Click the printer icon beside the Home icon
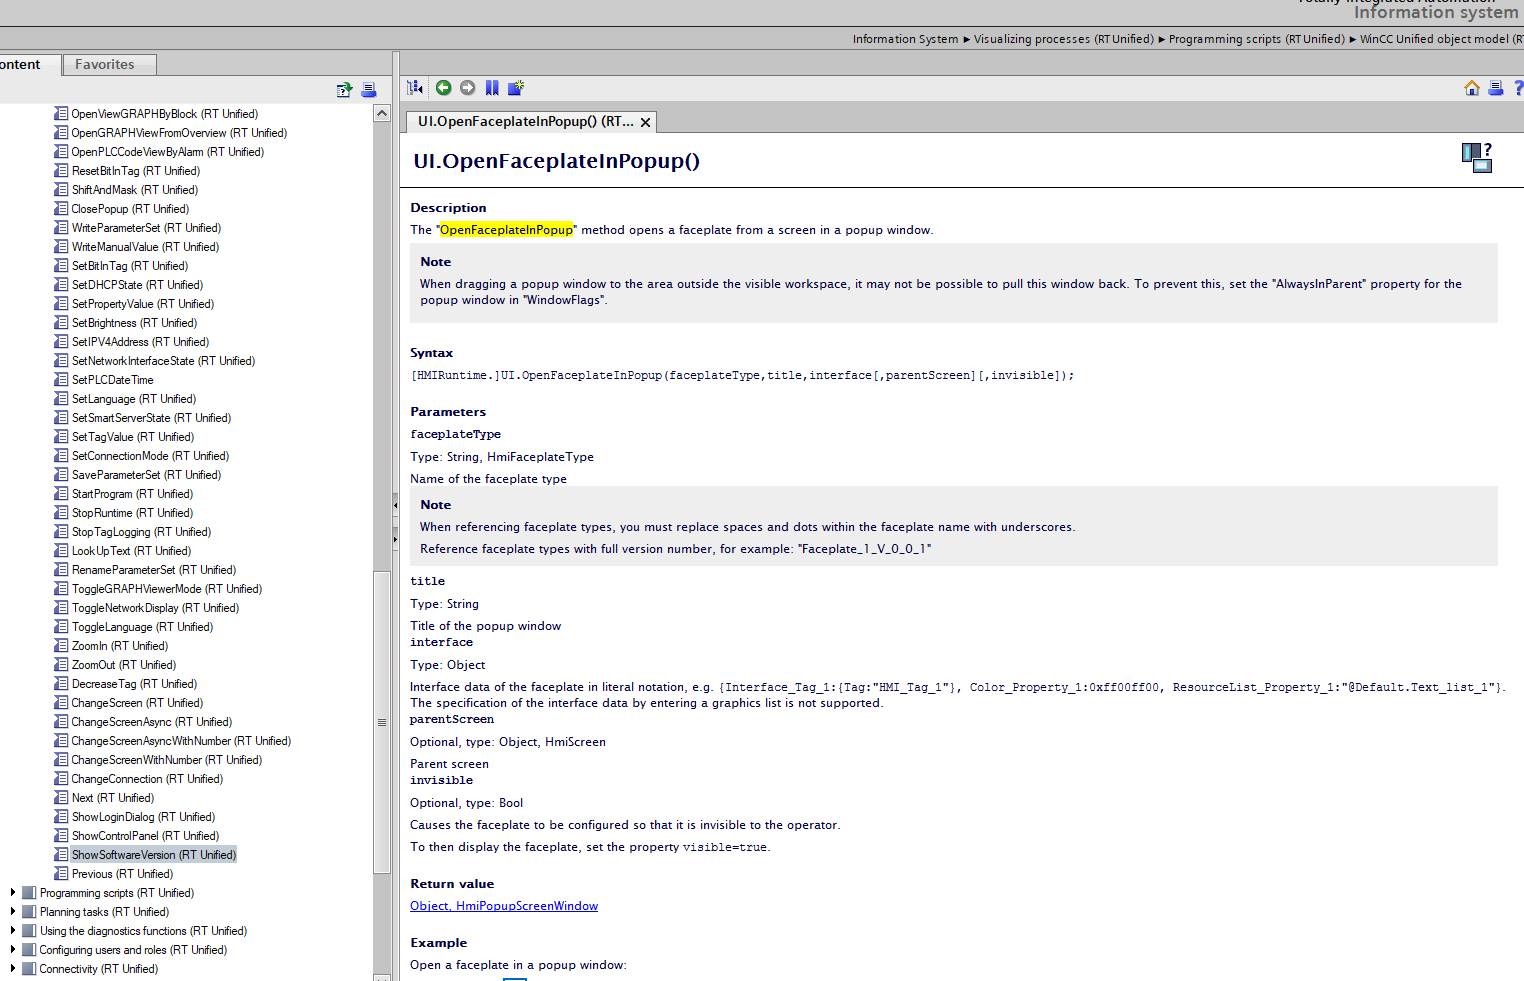Viewport: 1524px width, 981px height. (1496, 88)
